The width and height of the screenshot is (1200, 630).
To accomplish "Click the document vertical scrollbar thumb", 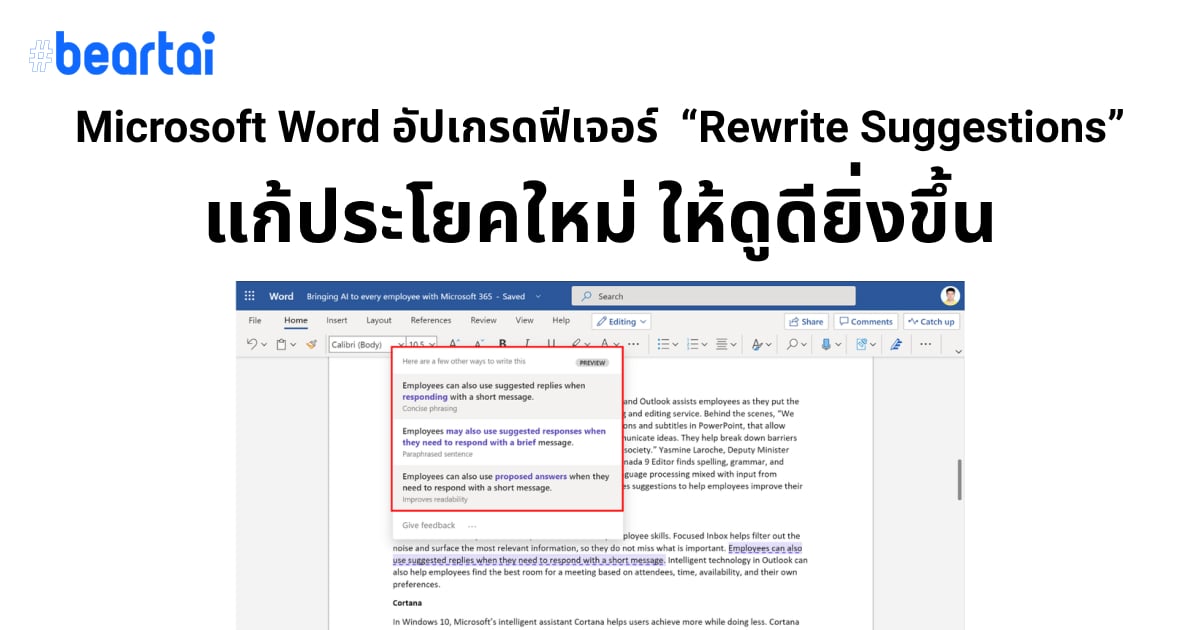I will point(959,480).
